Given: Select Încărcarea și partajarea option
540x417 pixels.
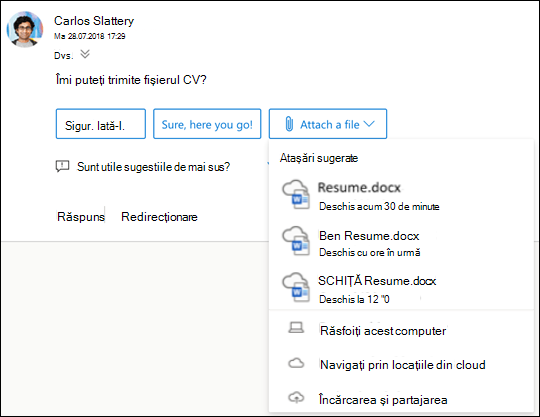Looking at the screenshot, I should (401, 399).
